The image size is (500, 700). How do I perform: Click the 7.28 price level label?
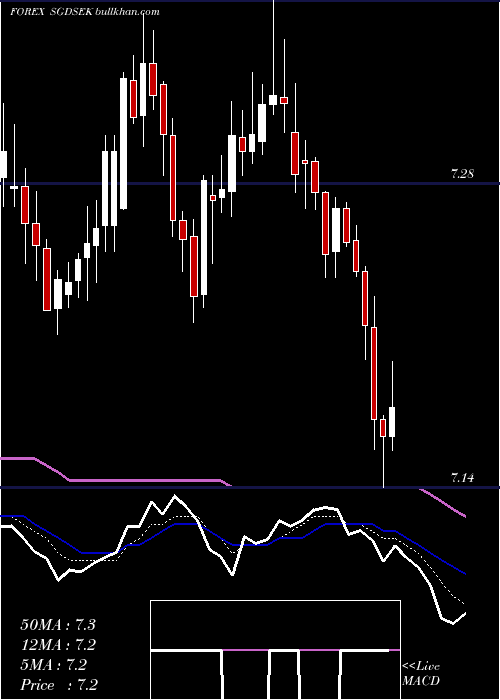tap(462, 174)
